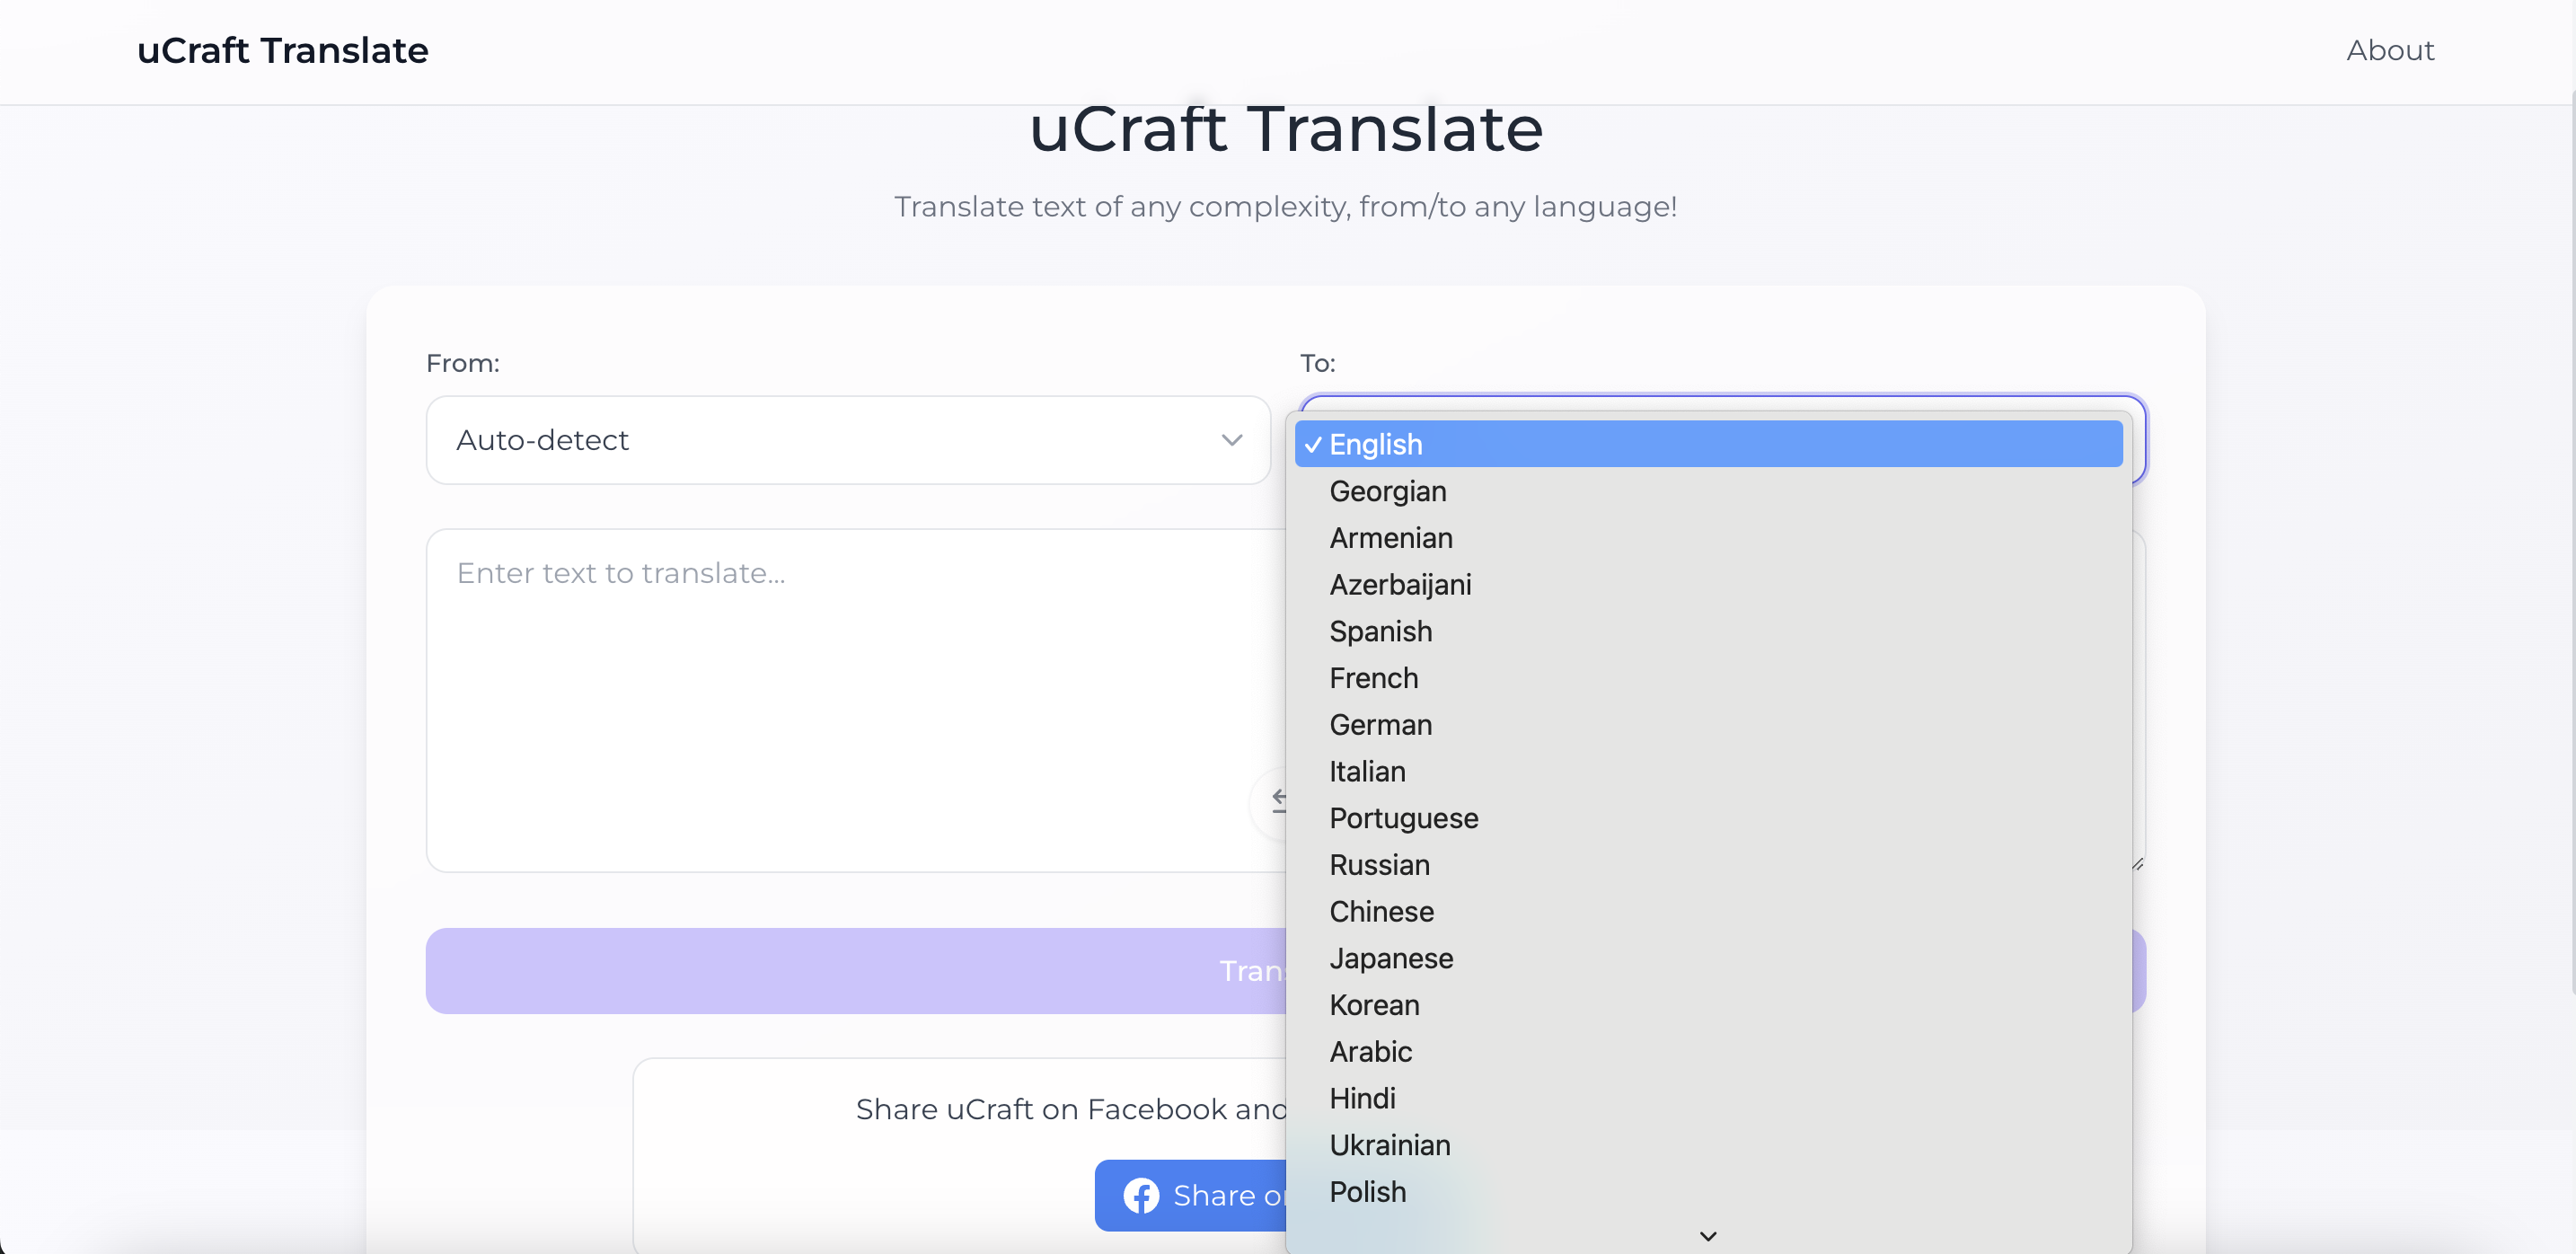Choose Japanese as target language
The image size is (2576, 1254).
click(1390, 958)
